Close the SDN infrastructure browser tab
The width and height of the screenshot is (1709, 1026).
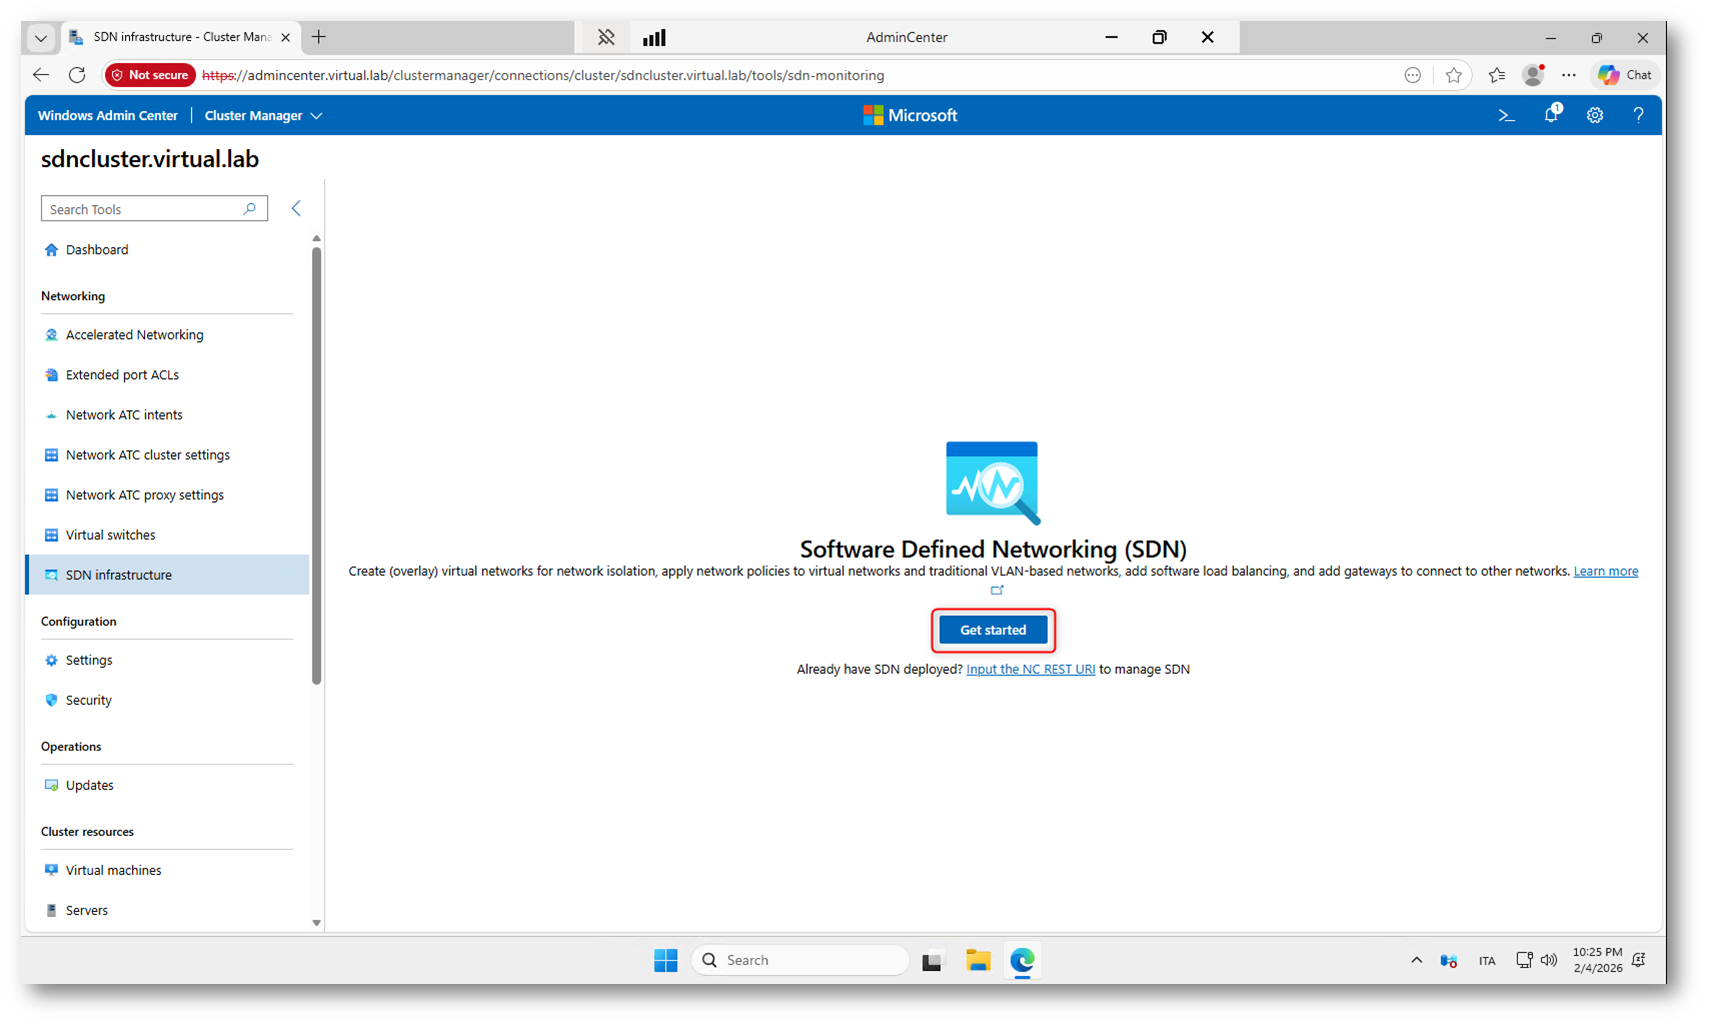pos(285,37)
